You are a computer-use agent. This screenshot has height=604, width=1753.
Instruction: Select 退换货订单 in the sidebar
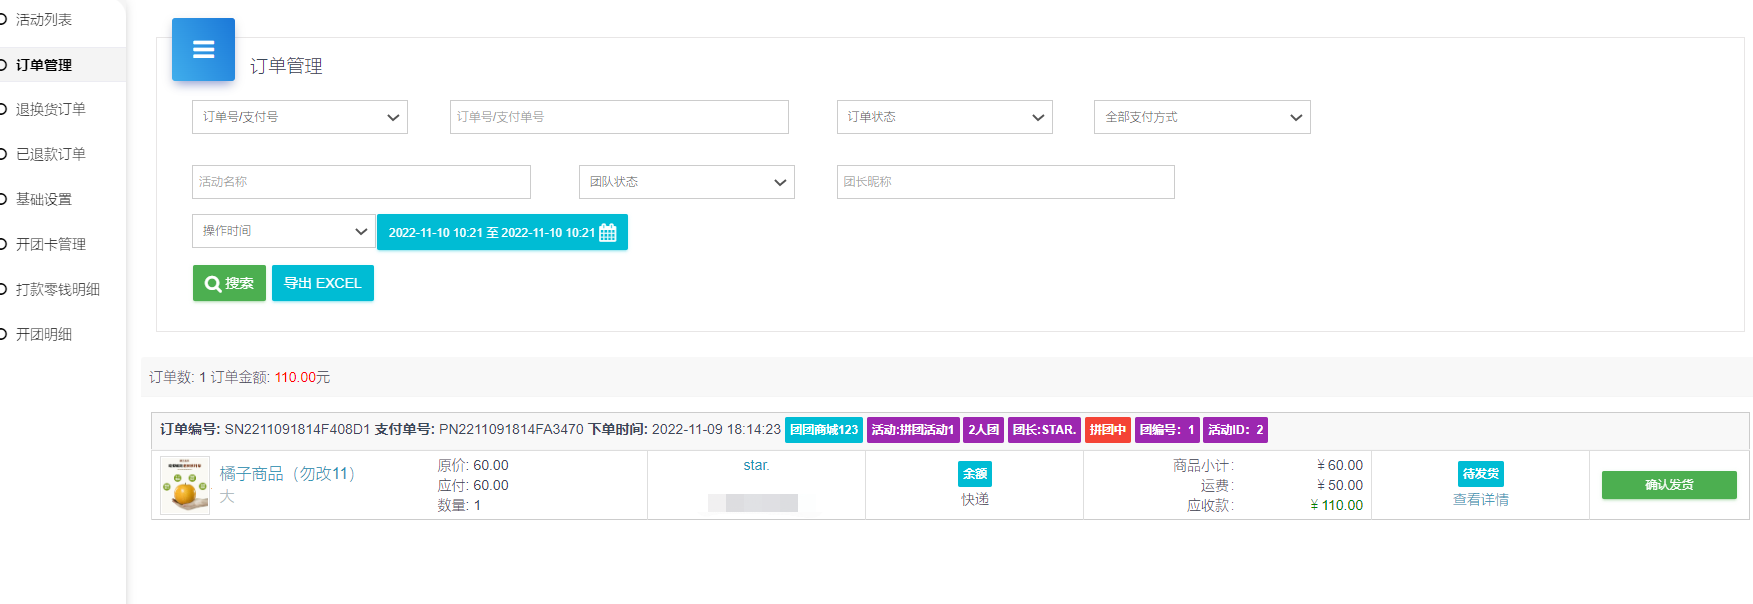(50, 109)
